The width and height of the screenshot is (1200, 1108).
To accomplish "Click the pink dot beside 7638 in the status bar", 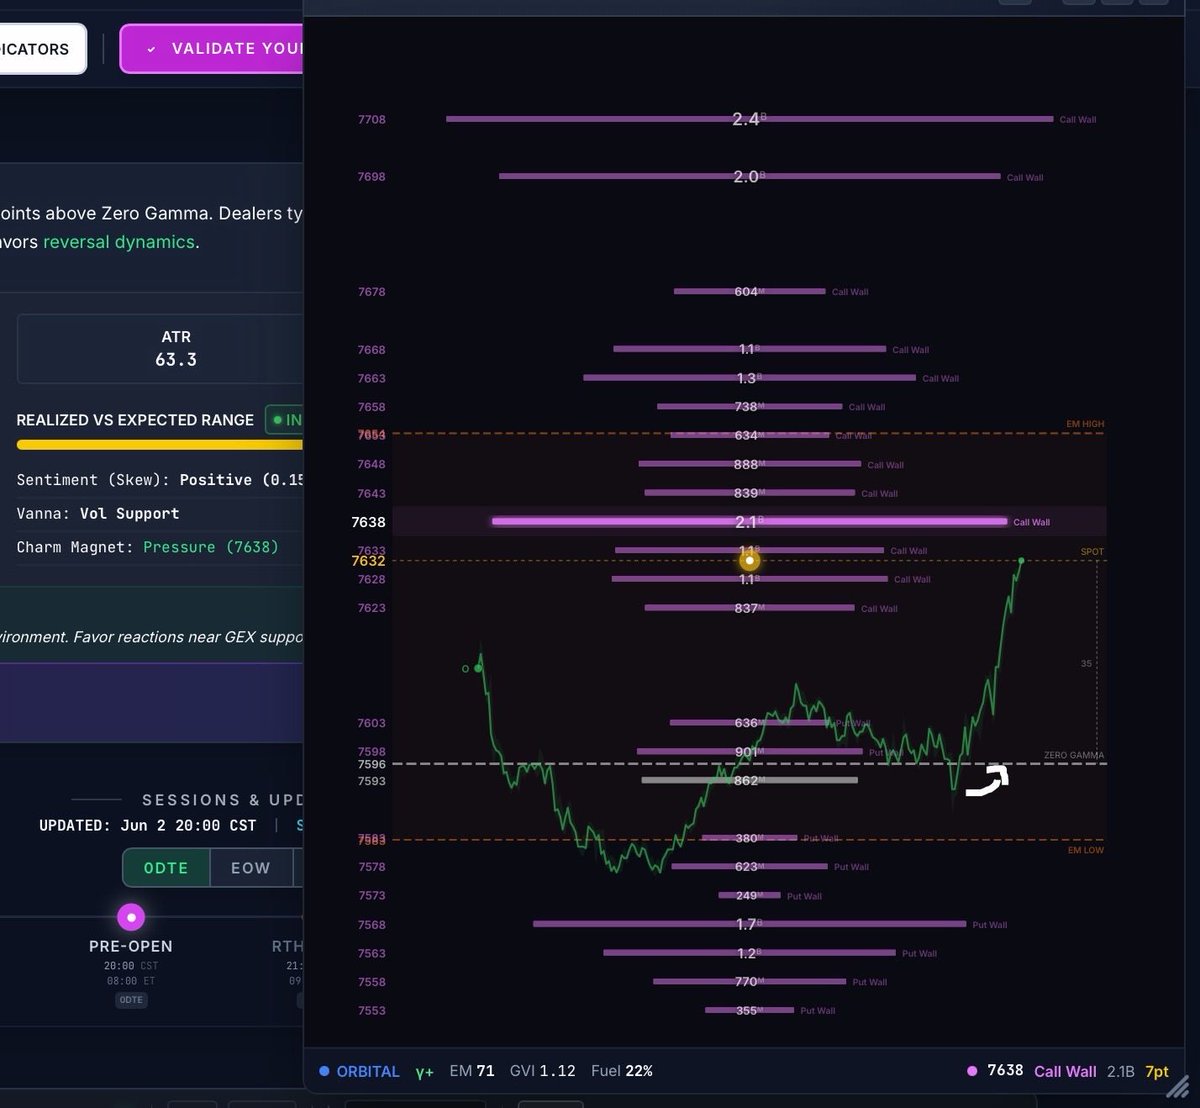I will [x=972, y=1071].
